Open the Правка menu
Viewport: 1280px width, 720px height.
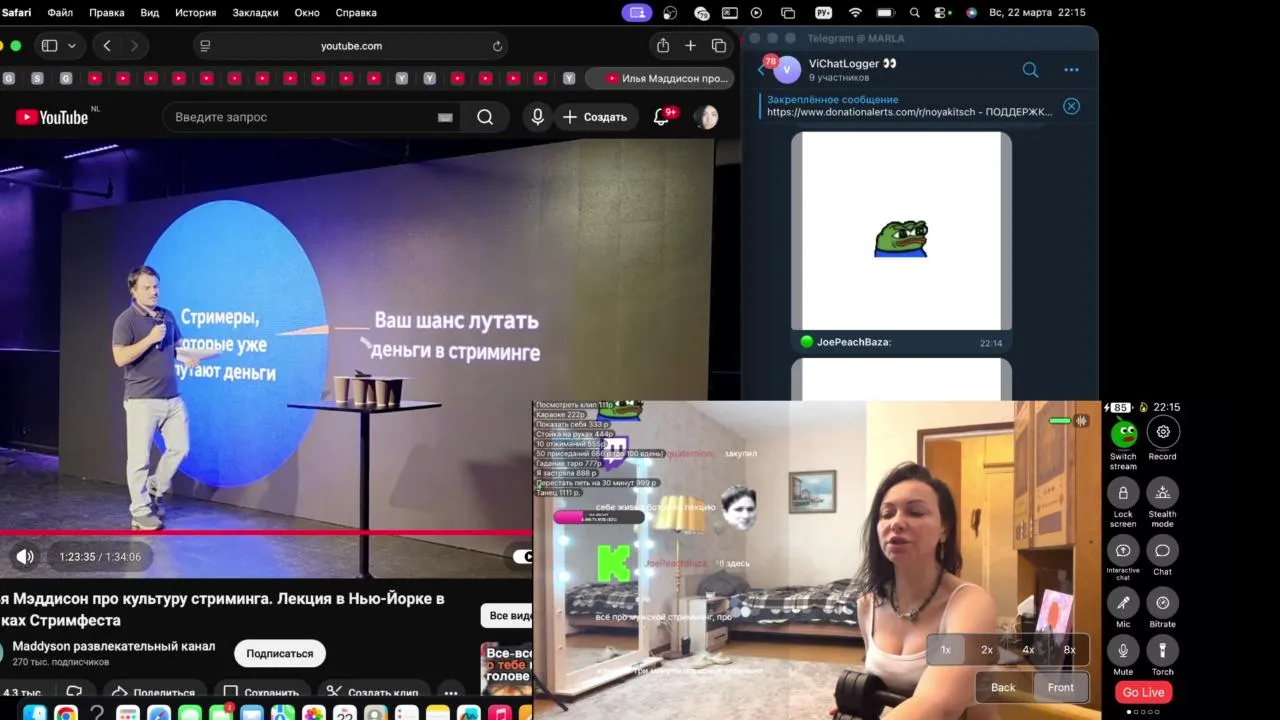click(x=107, y=13)
